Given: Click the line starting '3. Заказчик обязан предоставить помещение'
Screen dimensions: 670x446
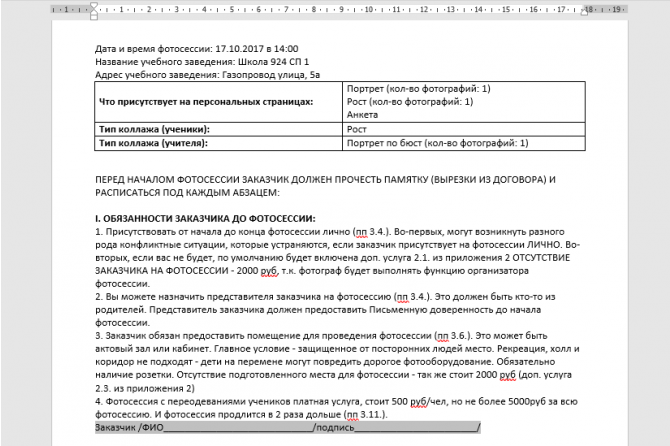Looking at the screenshot, I should [321, 336].
